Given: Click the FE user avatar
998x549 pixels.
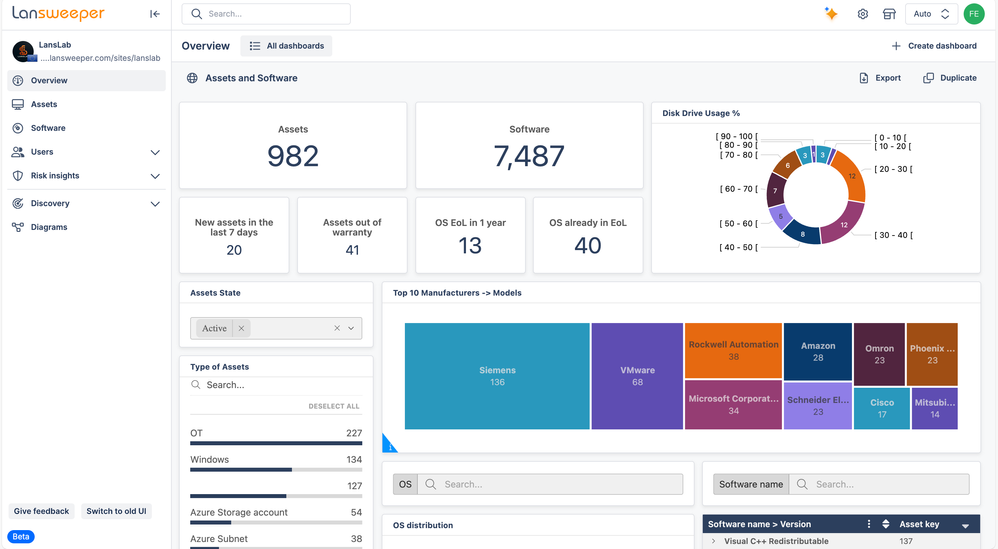Looking at the screenshot, I should pos(973,14).
